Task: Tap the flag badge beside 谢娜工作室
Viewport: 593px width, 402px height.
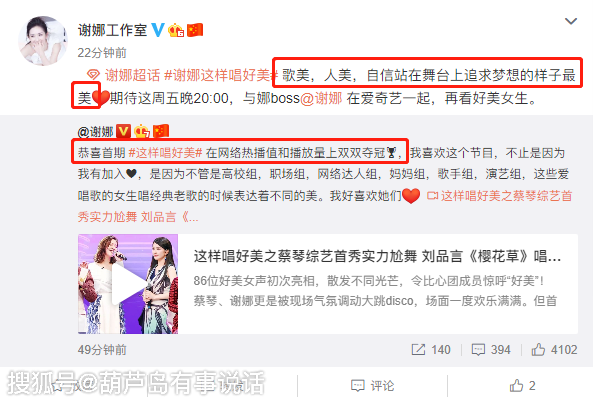Action: (195, 30)
